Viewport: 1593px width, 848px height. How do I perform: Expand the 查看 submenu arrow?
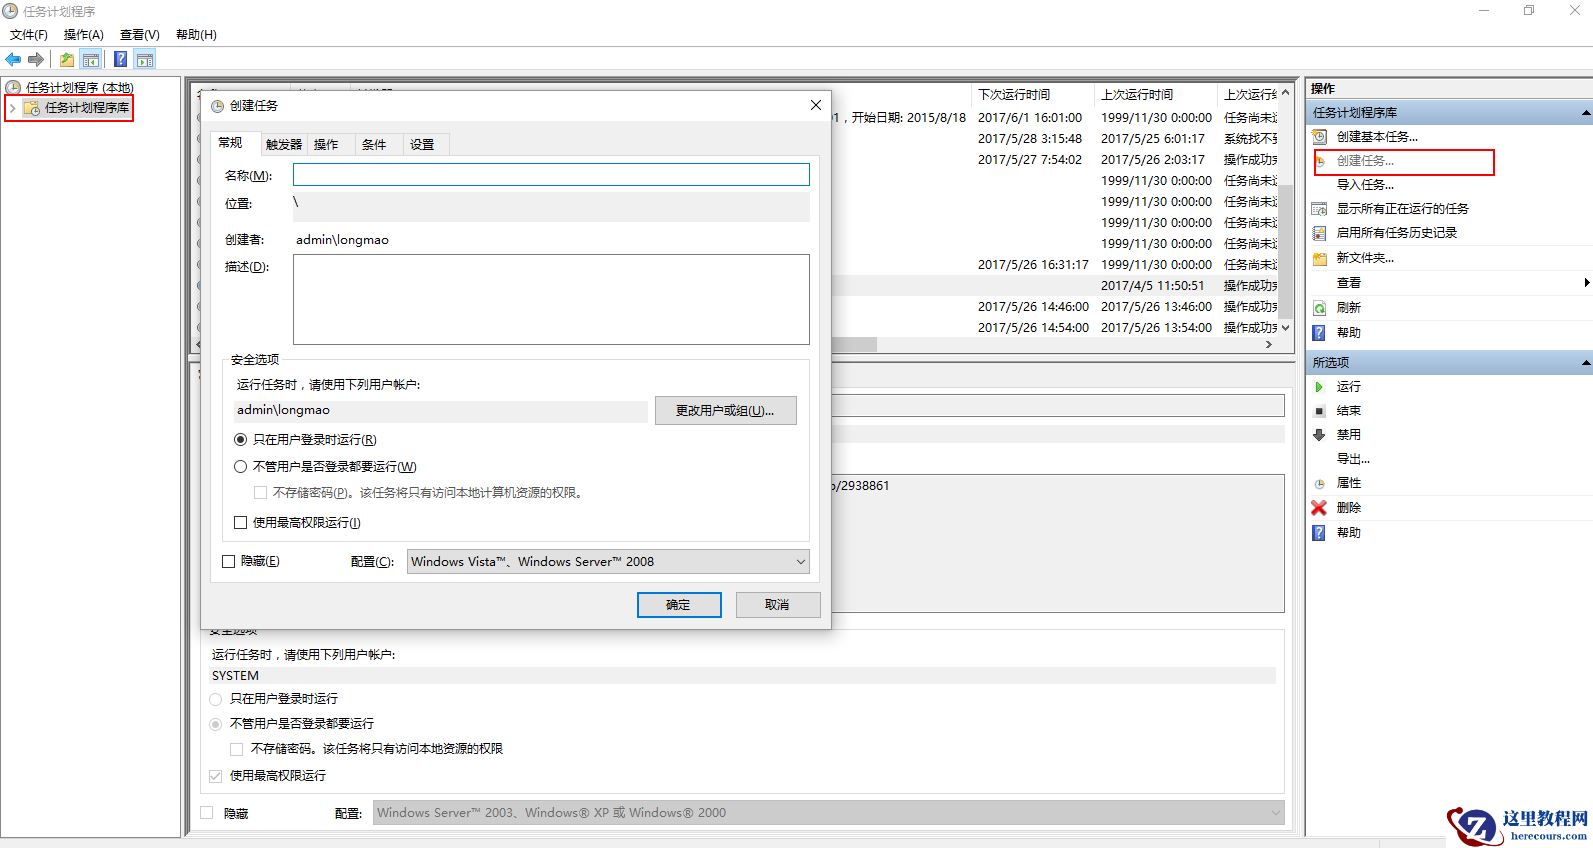tap(1586, 283)
